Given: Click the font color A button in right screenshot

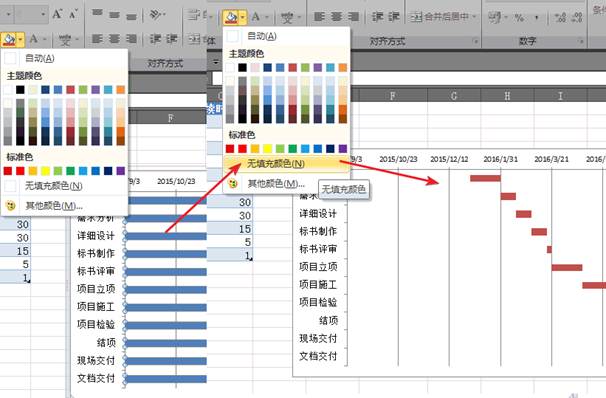Looking at the screenshot, I should [x=255, y=17].
